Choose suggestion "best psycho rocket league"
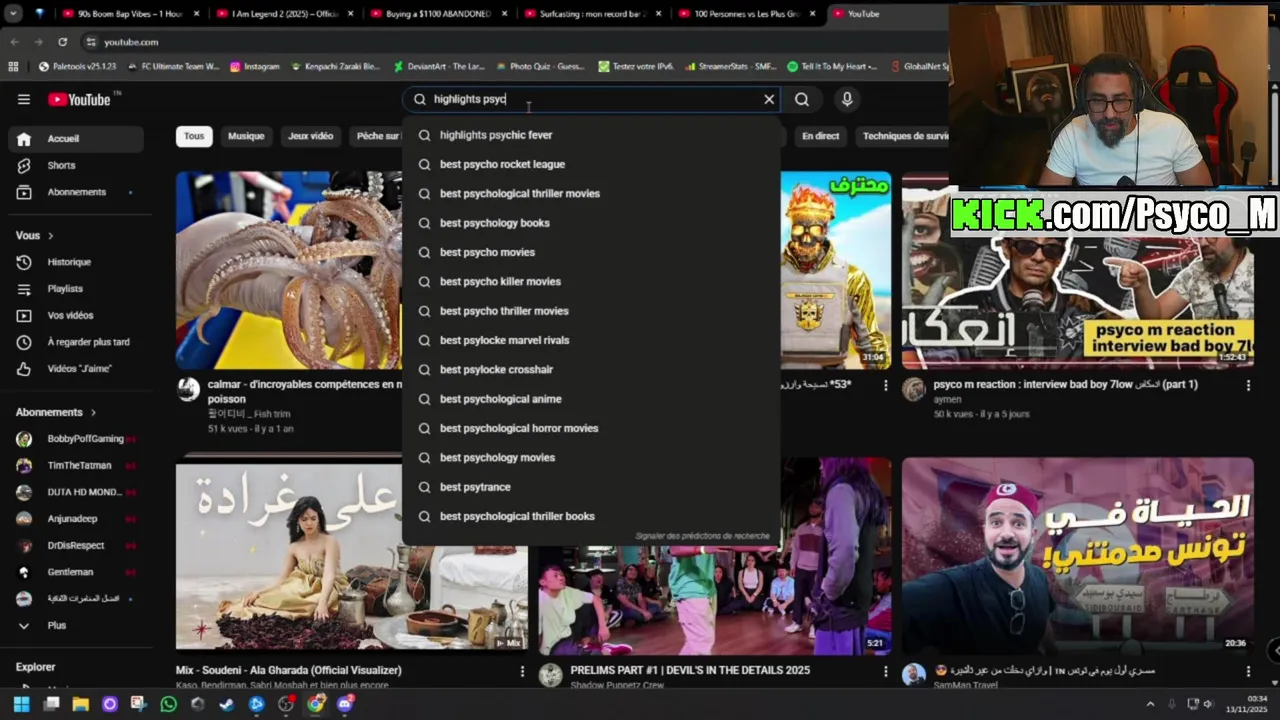The width and height of the screenshot is (1280, 720). pos(591,164)
